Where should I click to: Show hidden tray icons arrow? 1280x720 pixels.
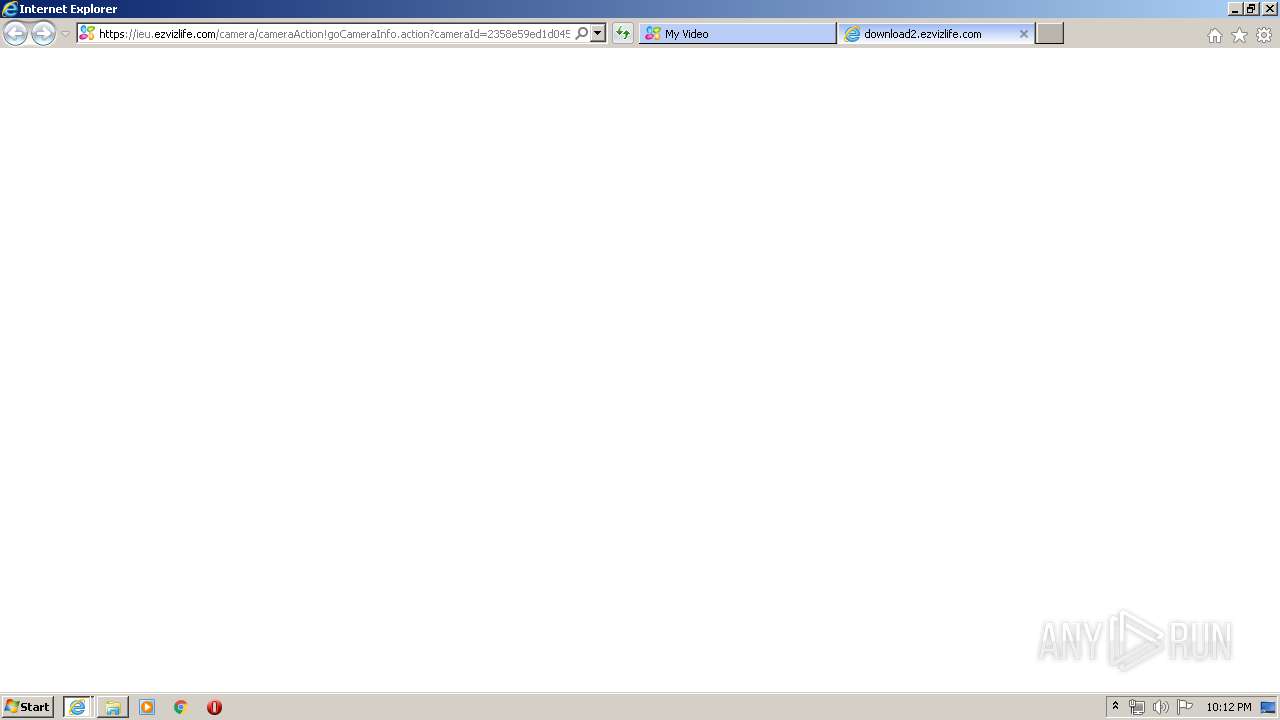[x=1116, y=707]
